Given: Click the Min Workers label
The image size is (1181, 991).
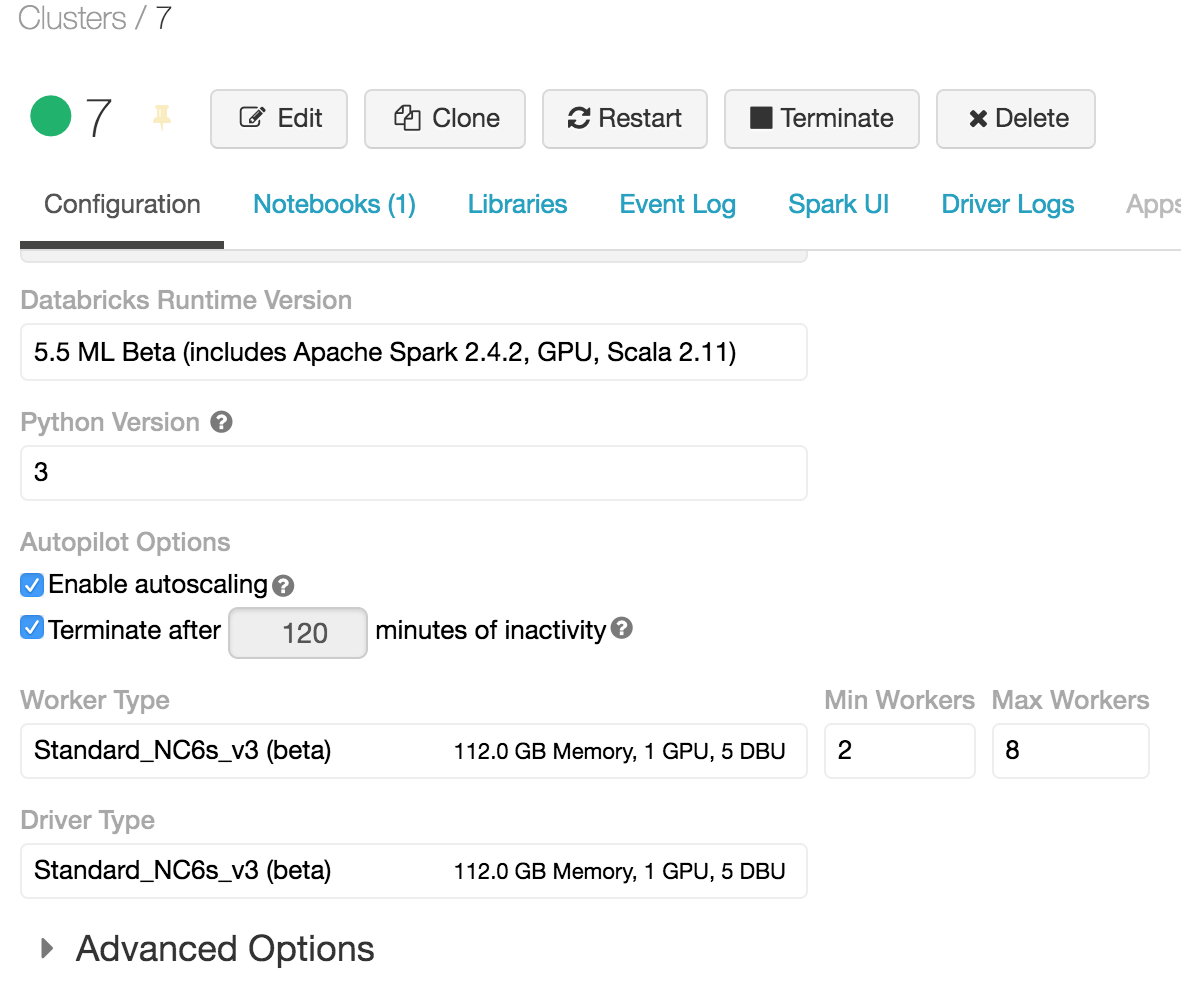Looking at the screenshot, I should pyautogui.click(x=899, y=700).
